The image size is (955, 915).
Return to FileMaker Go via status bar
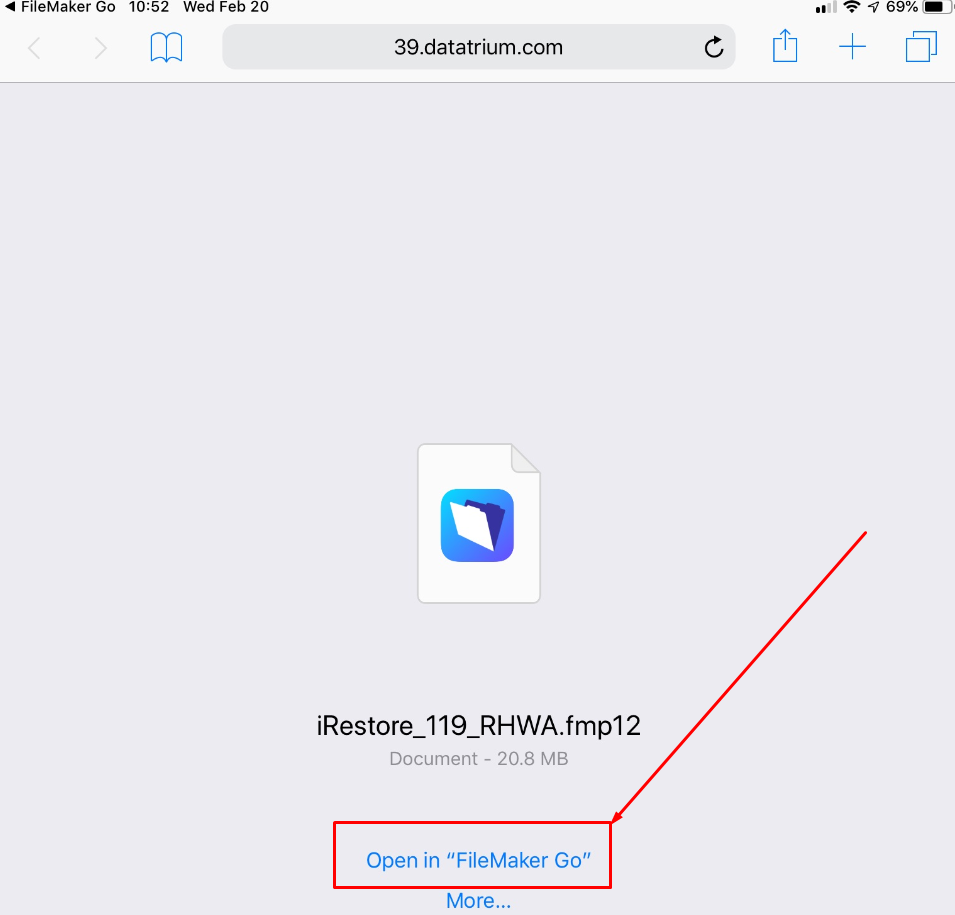(60, 7)
